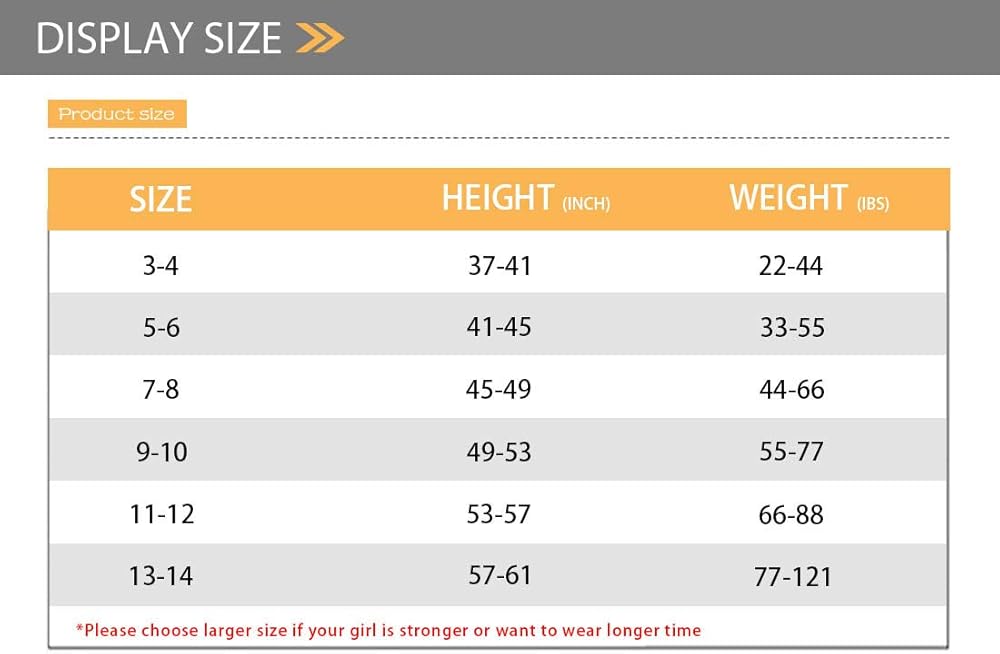
Task: Select the orange Product size label
Action: click(117, 114)
